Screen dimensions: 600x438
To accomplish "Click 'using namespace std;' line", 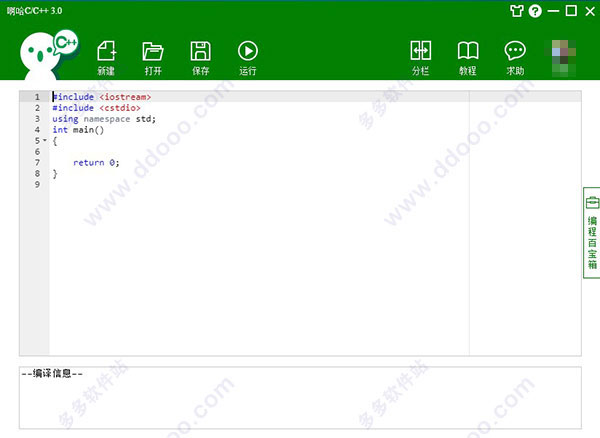I will point(104,119).
